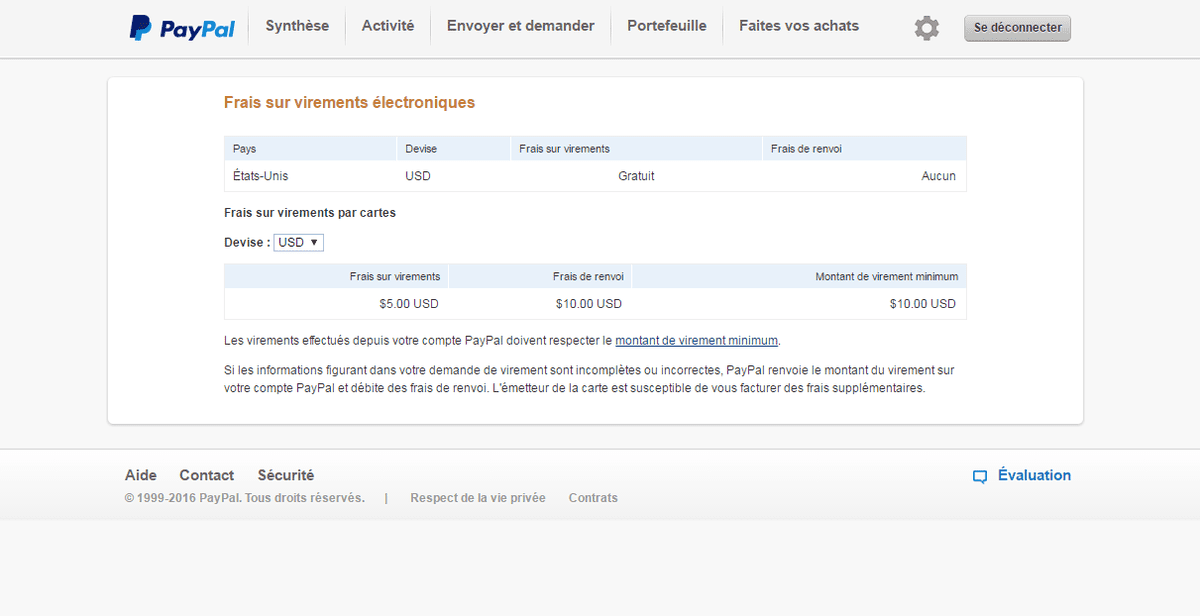
Task: Click the copyright 1999-2016 PayPal text
Action: point(245,498)
